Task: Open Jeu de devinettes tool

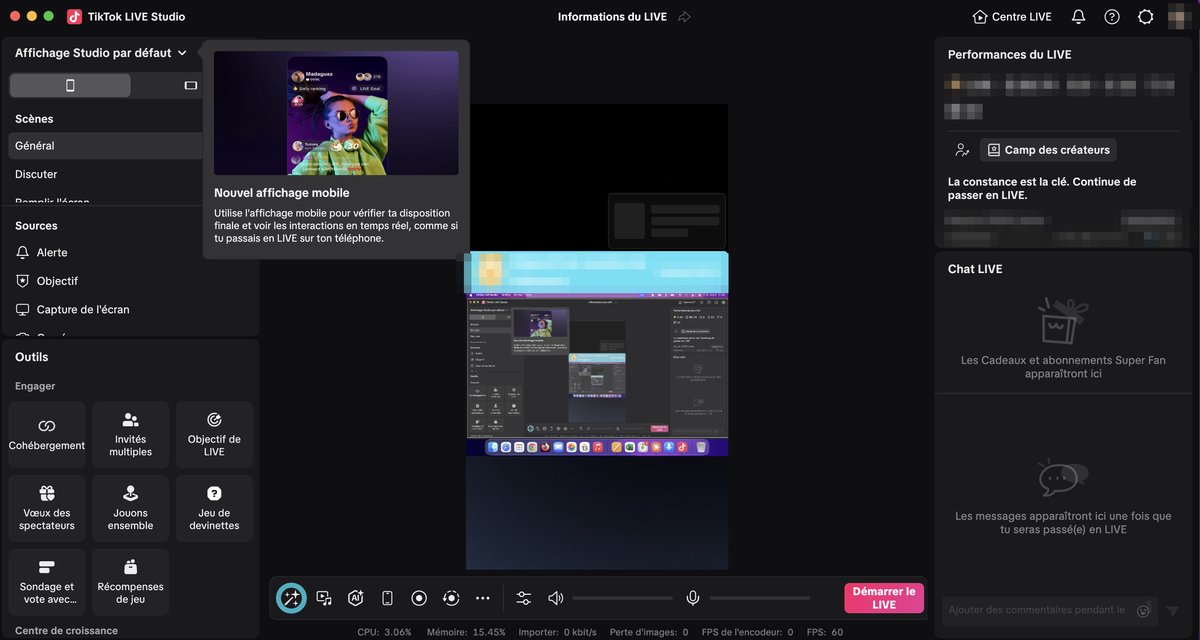Action: [x=214, y=509]
